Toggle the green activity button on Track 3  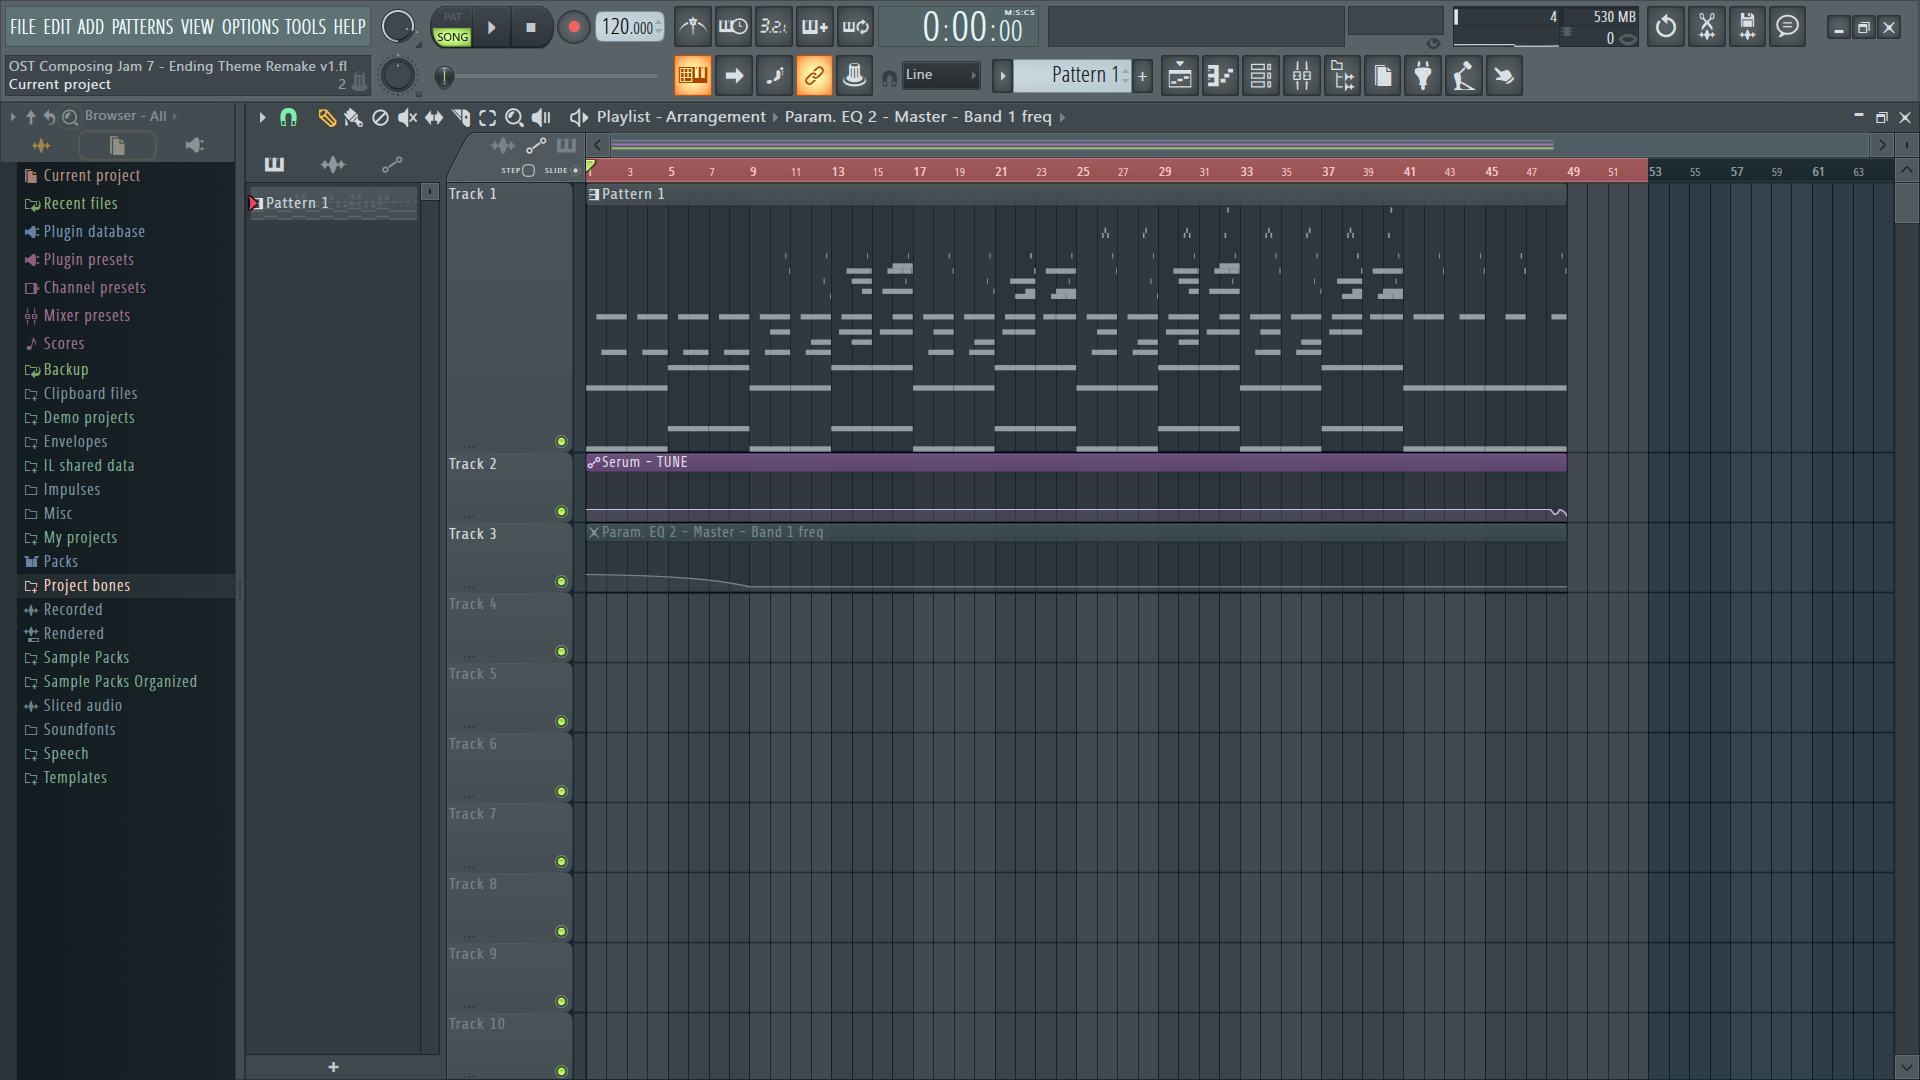point(562,582)
